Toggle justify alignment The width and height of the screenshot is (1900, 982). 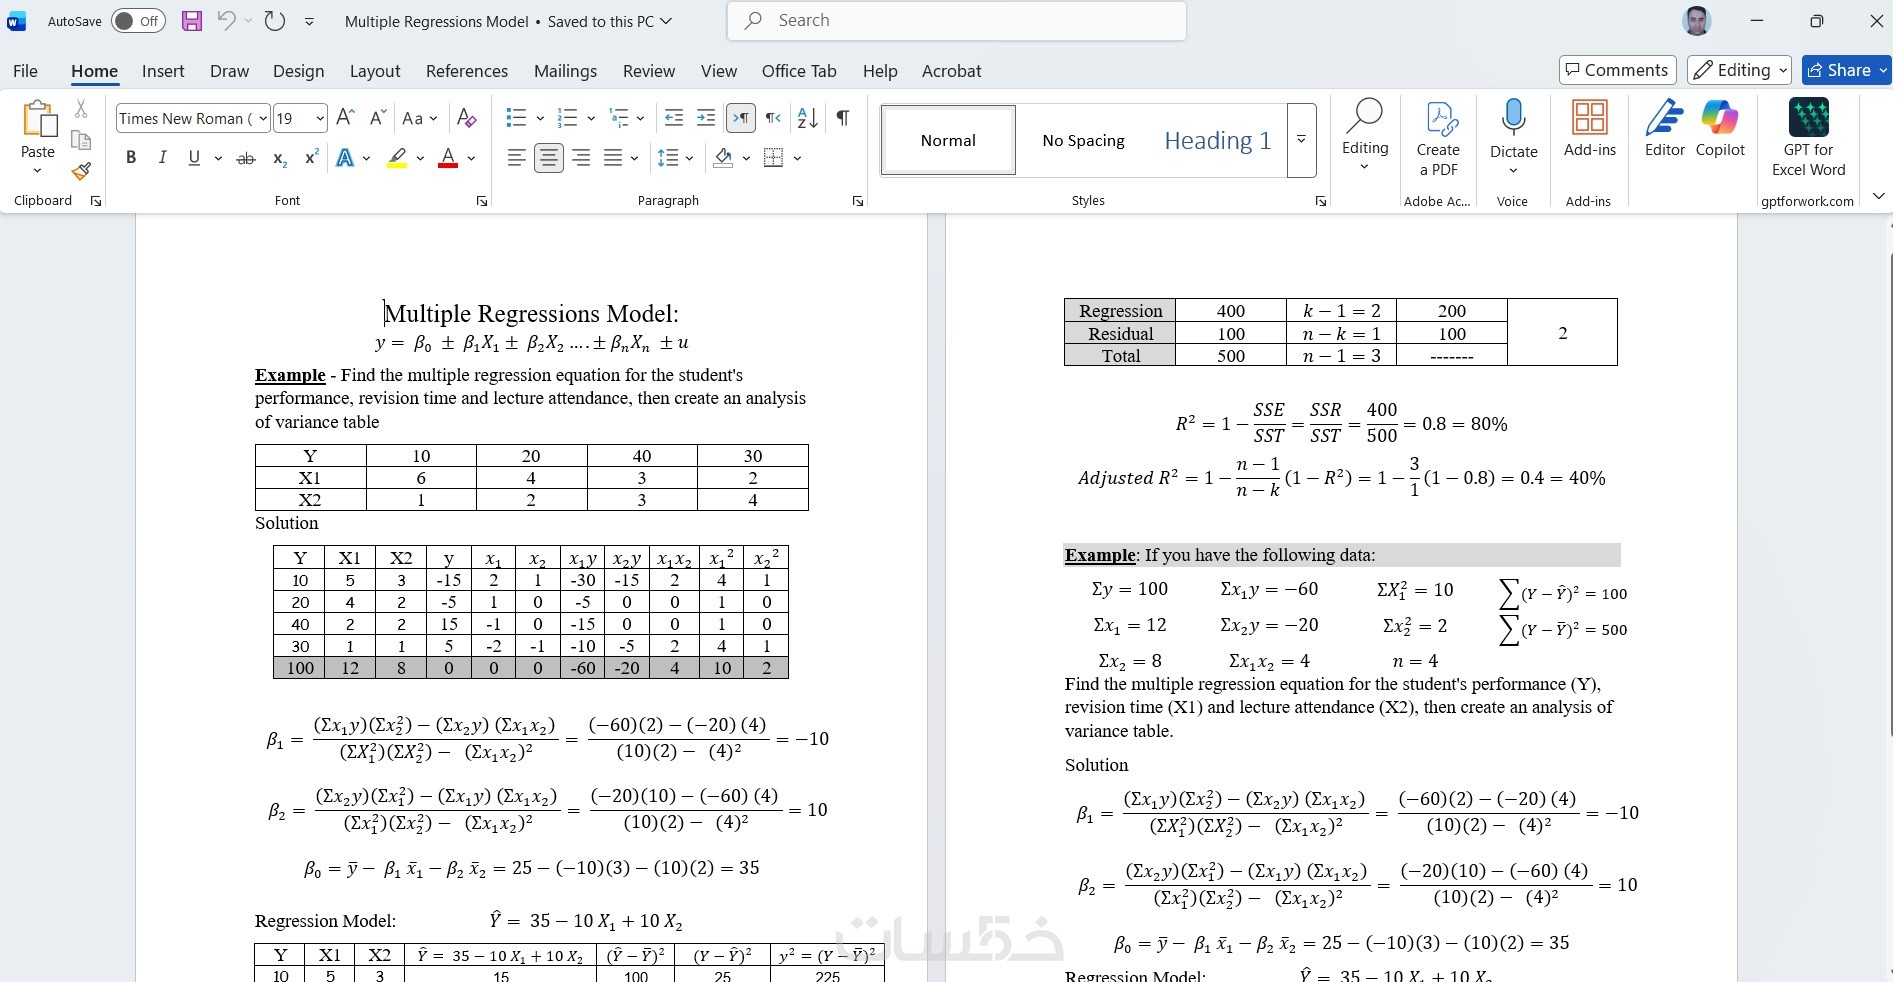tap(613, 158)
